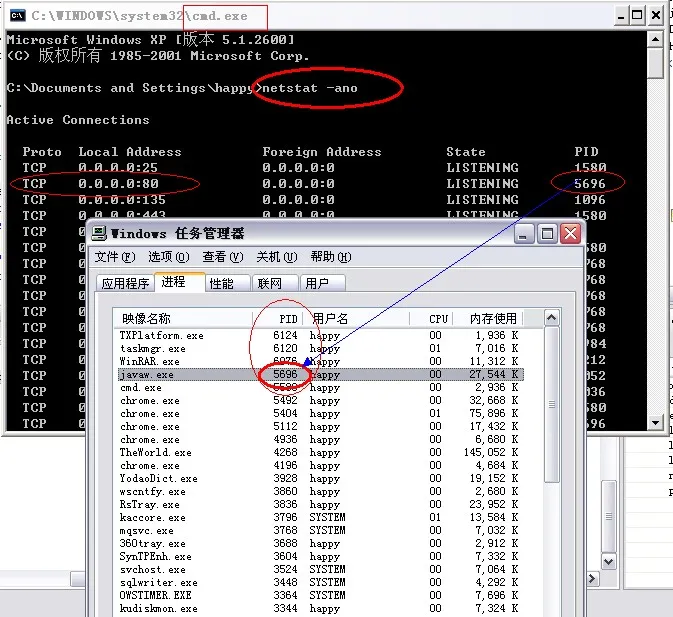Maximize the Task Manager window
Viewport: 673px width, 617px height.
[547, 234]
